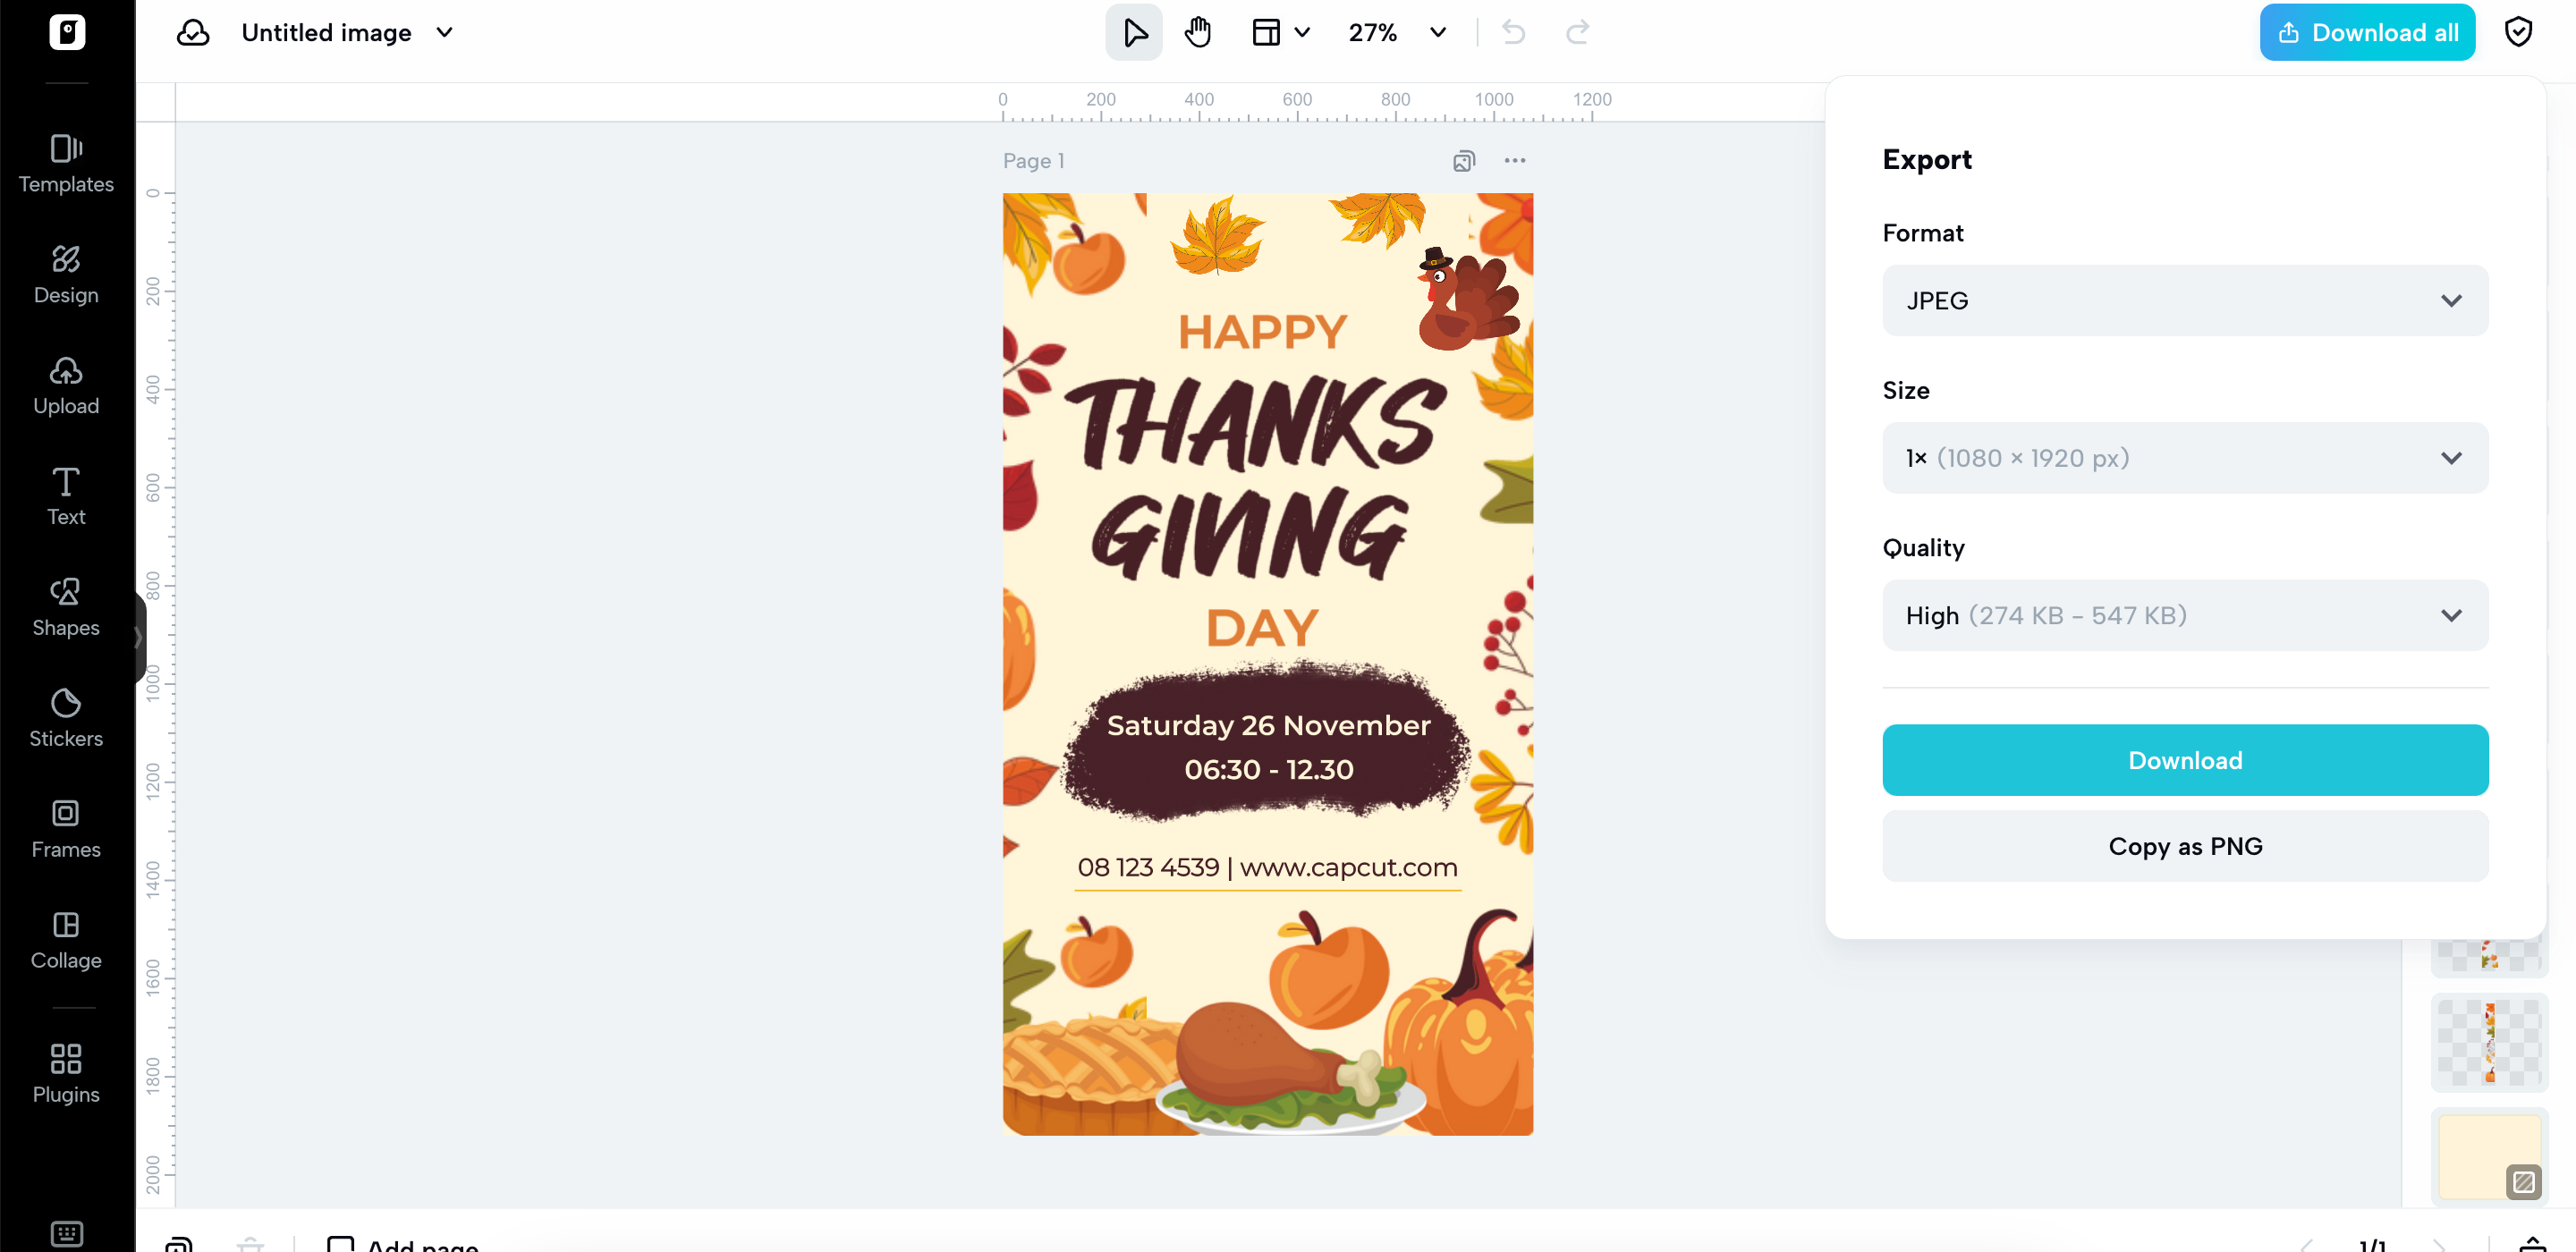Click the duplicate page icon

pyautogui.click(x=1463, y=161)
